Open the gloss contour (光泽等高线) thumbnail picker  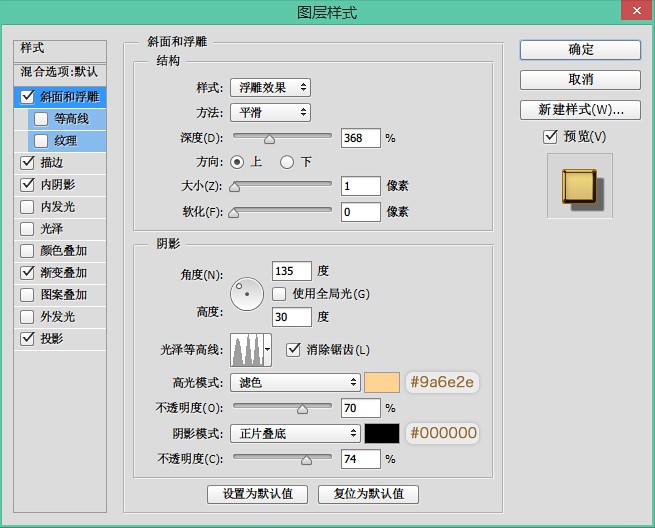(x=247, y=350)
